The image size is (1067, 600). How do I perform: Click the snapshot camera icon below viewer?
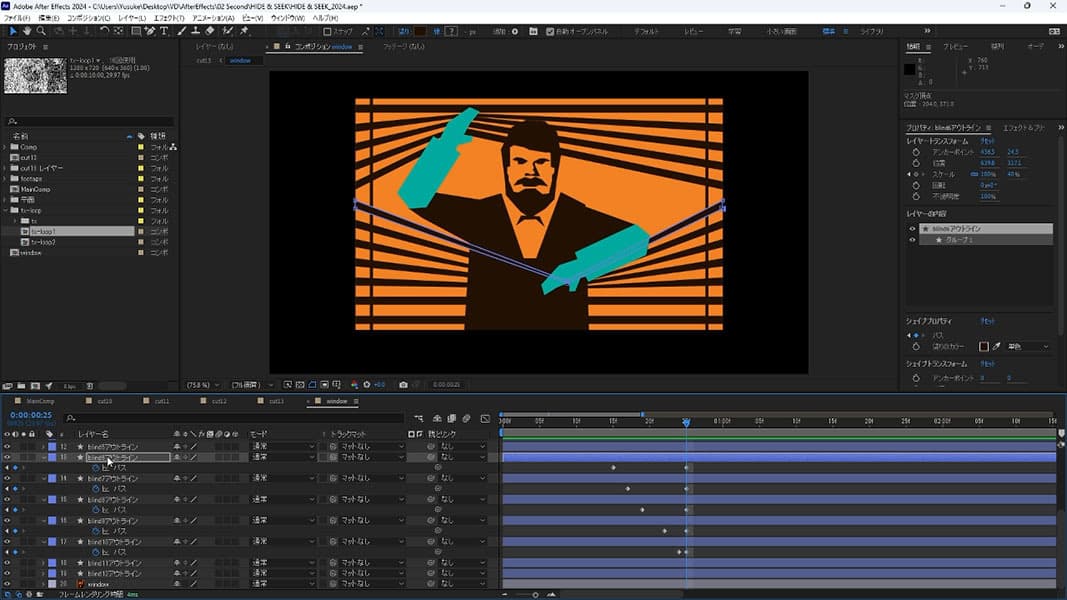[x=403, y=384]
